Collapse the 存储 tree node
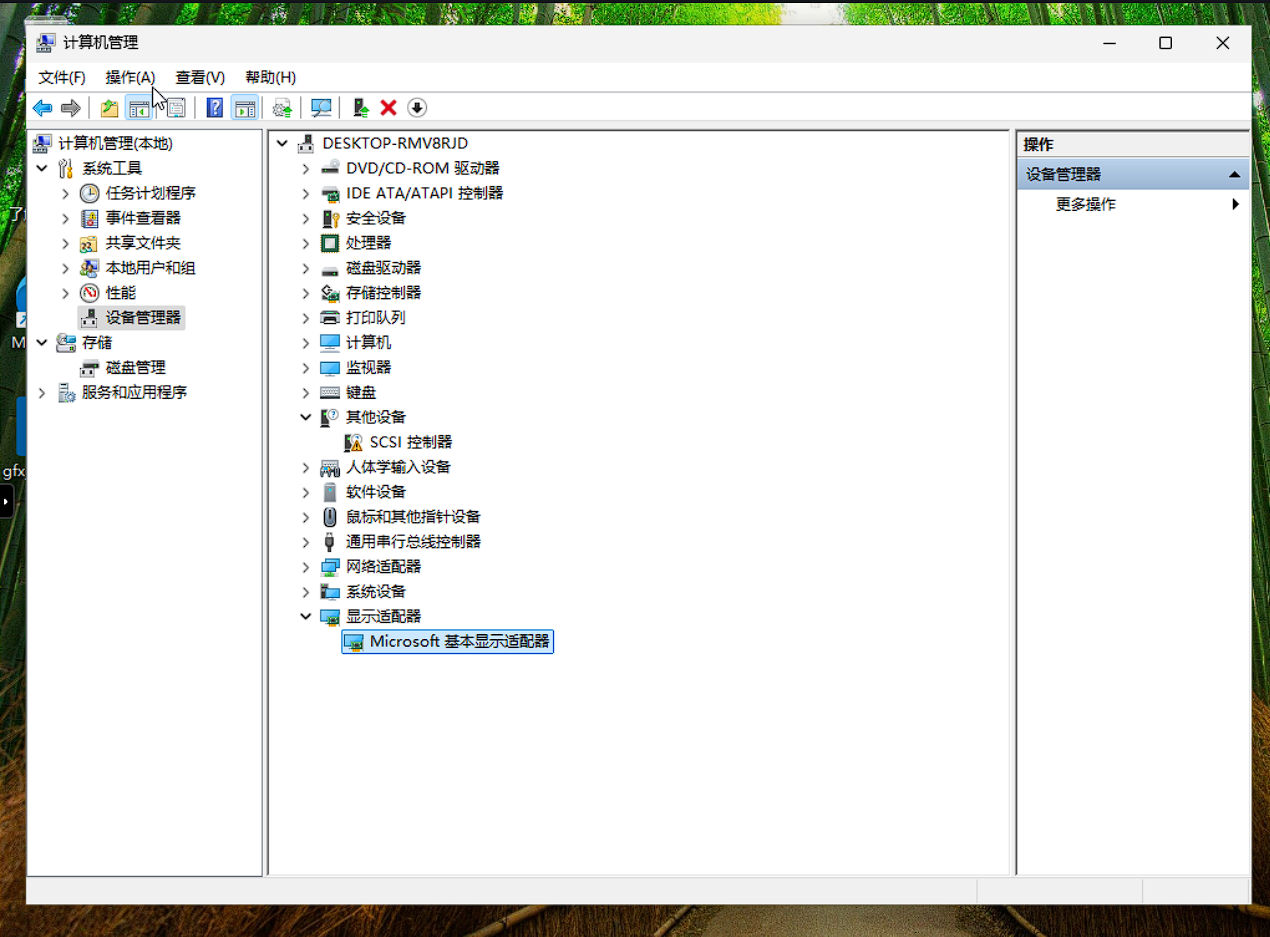 point(42,343)
